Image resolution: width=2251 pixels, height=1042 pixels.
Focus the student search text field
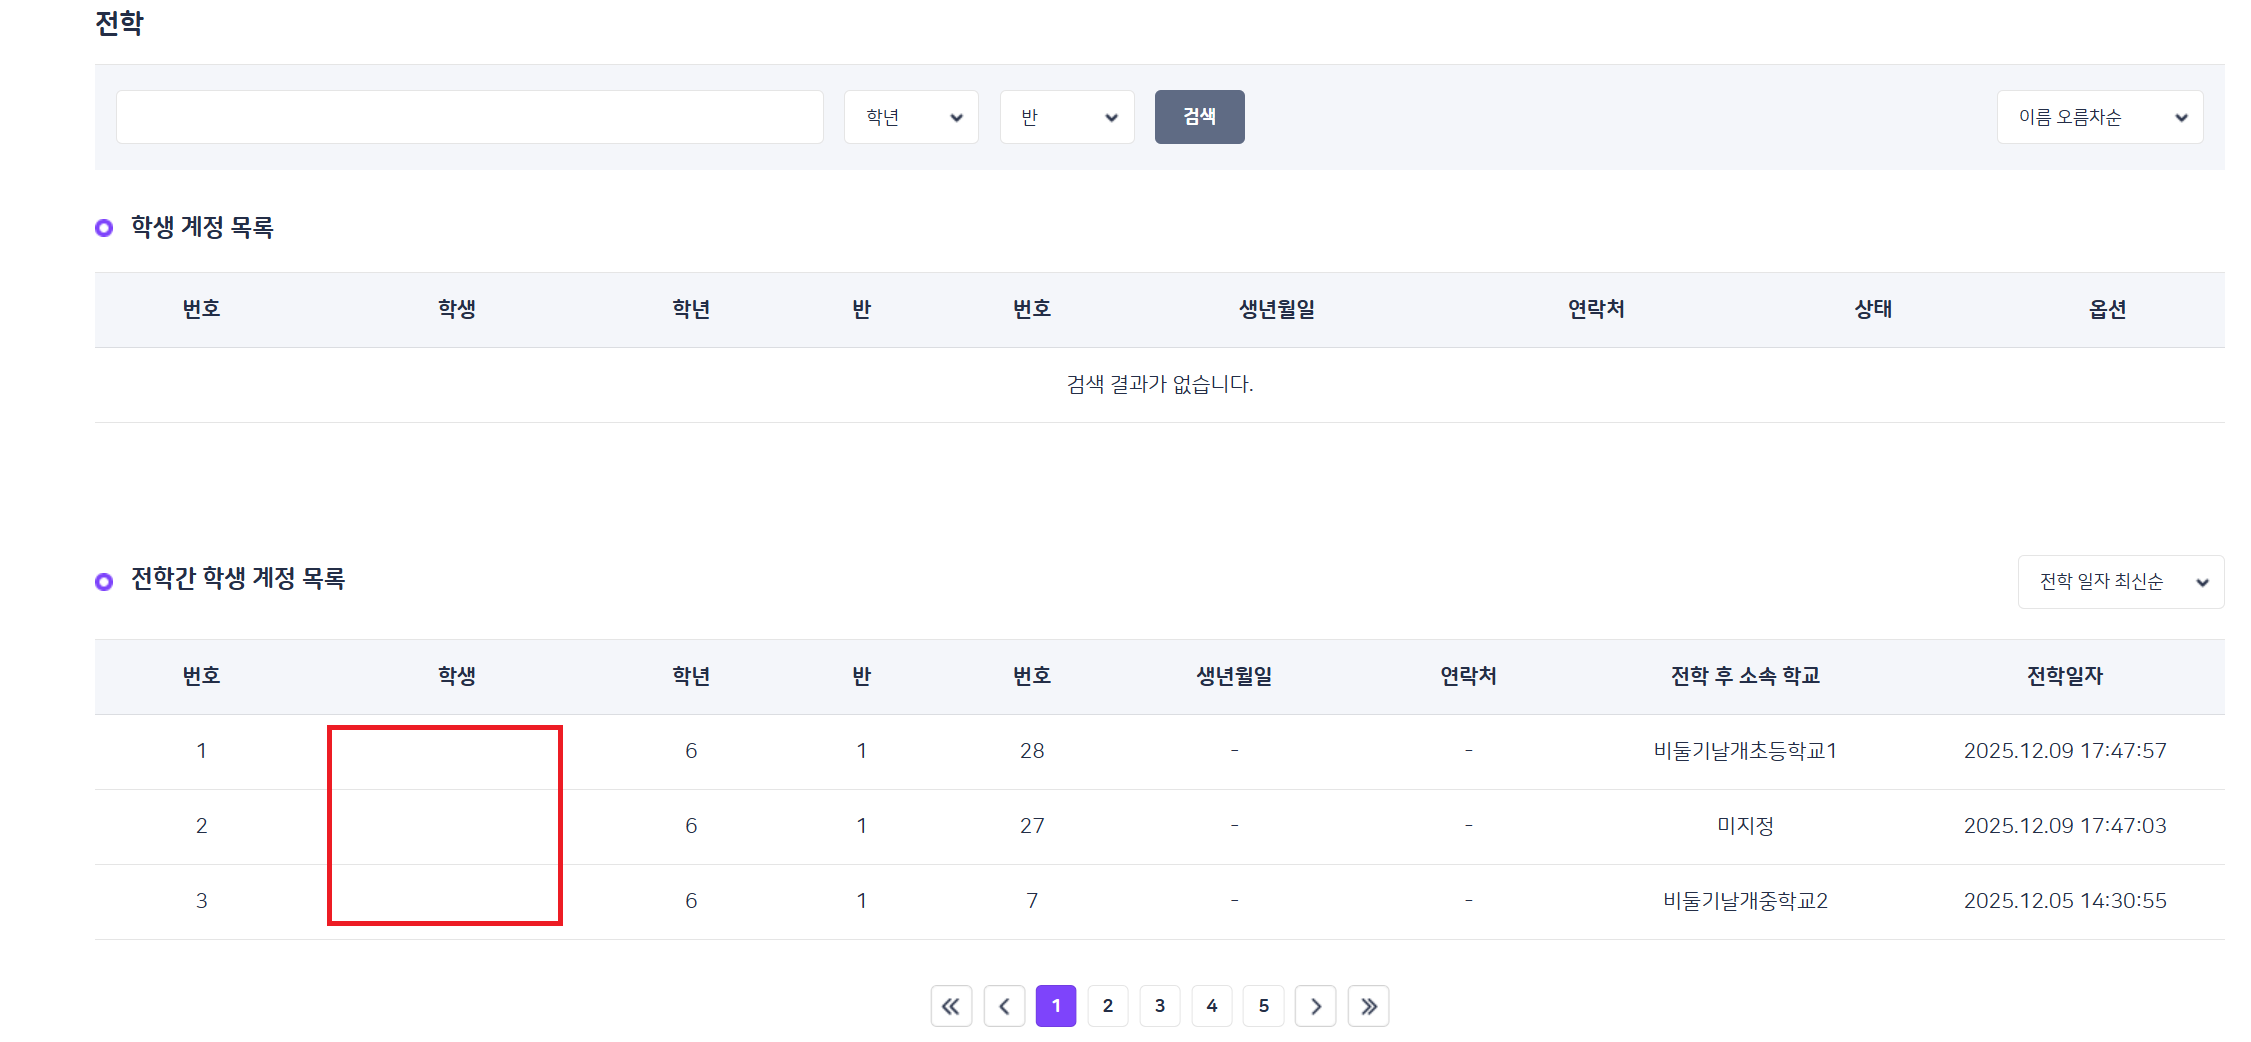click(470, 117)
